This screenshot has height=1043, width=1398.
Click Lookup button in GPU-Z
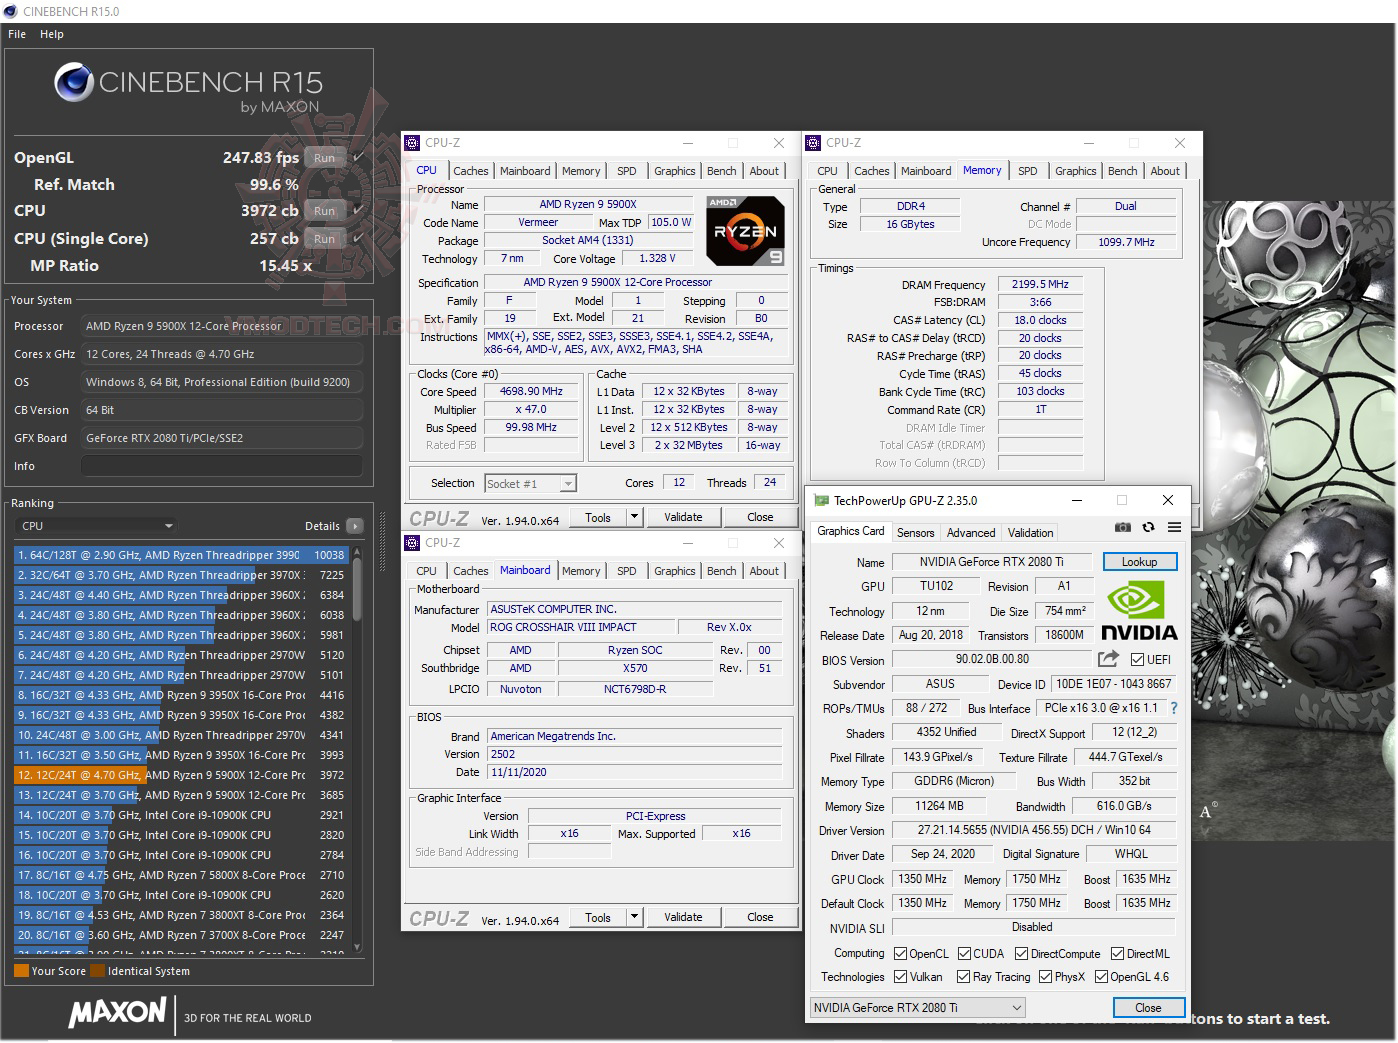(x=1140, y=562)
